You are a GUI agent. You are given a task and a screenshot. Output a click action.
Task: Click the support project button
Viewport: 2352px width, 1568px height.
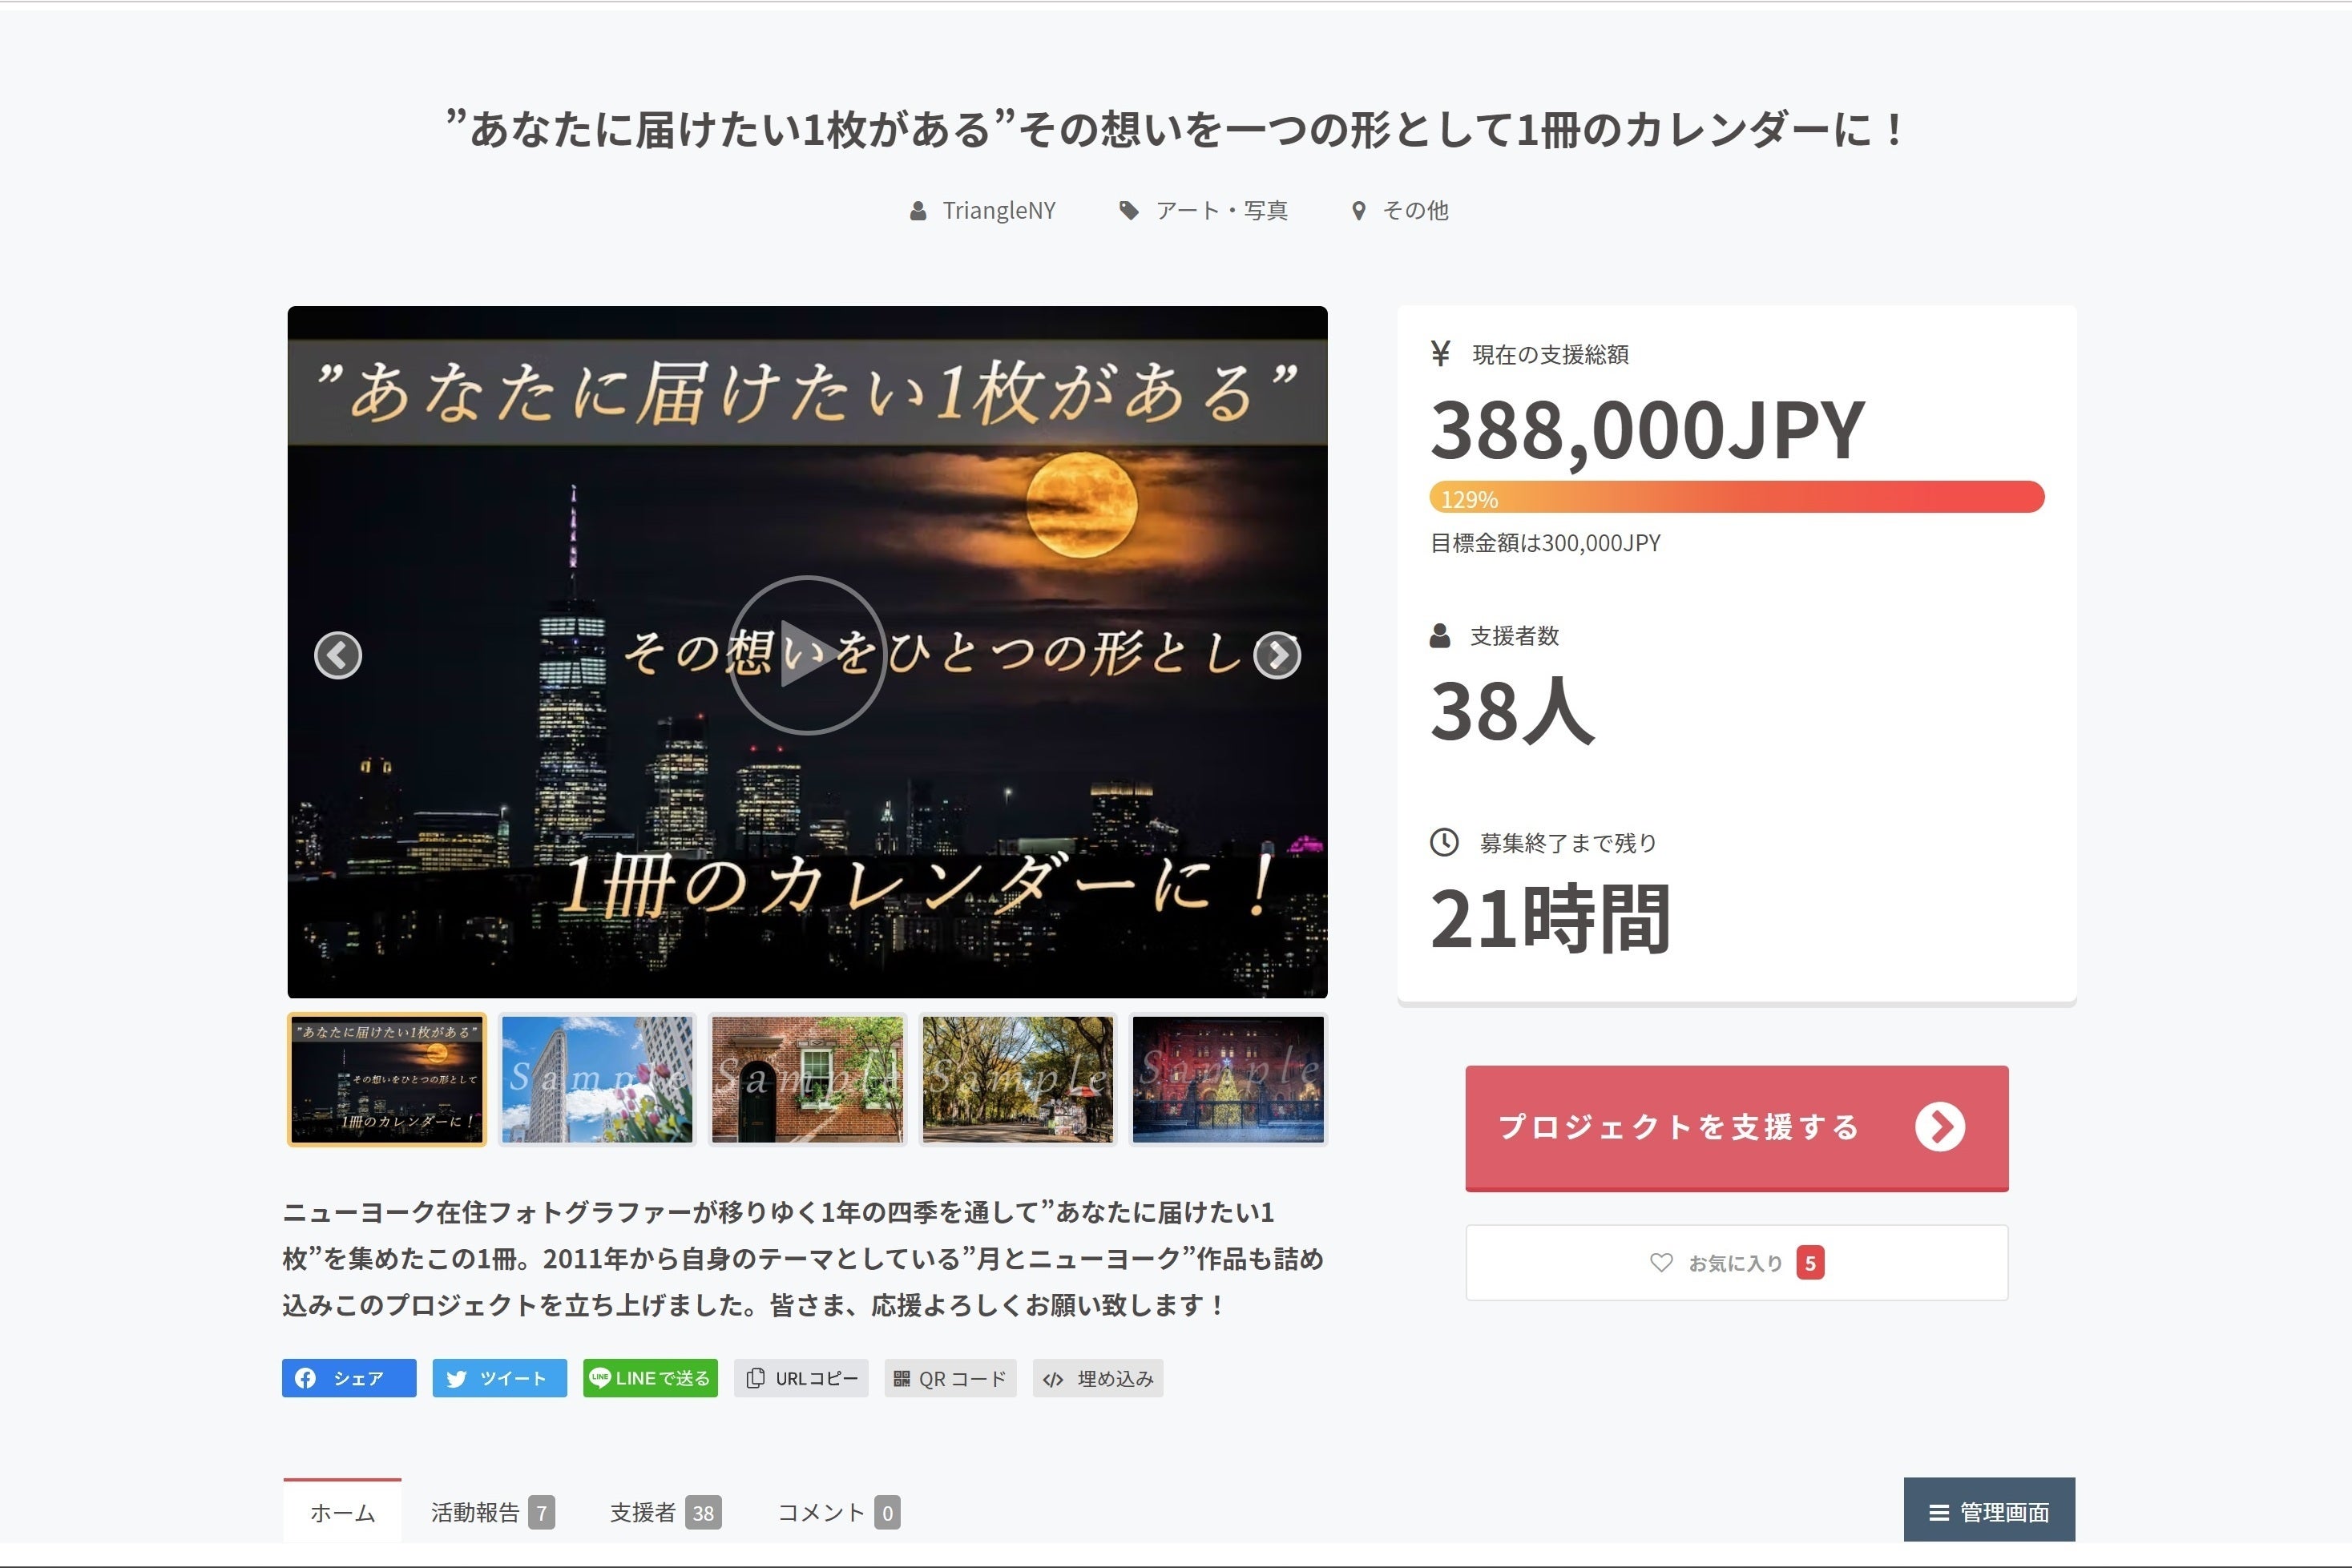[1736, 1127]
